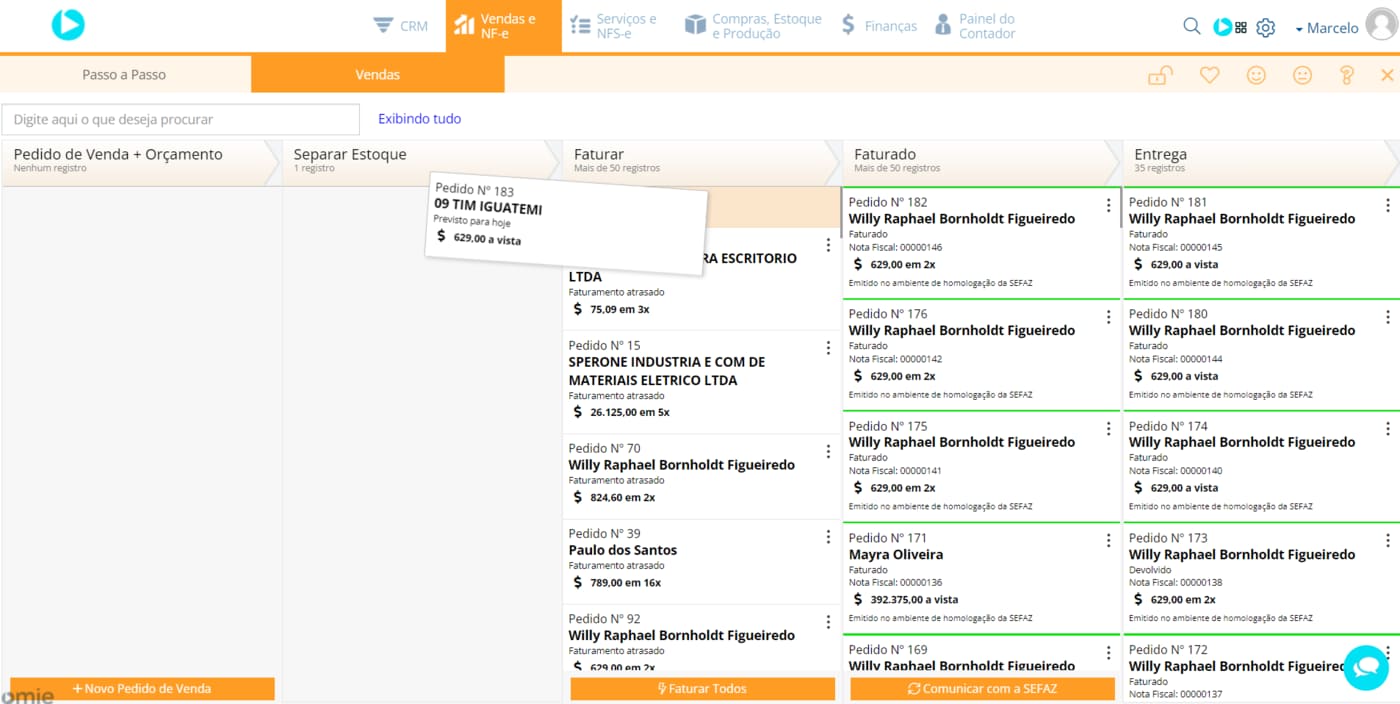Open the Serviços e NFS-e module
The width and height of the screenshot is (1400, 704).
point(612,26)
